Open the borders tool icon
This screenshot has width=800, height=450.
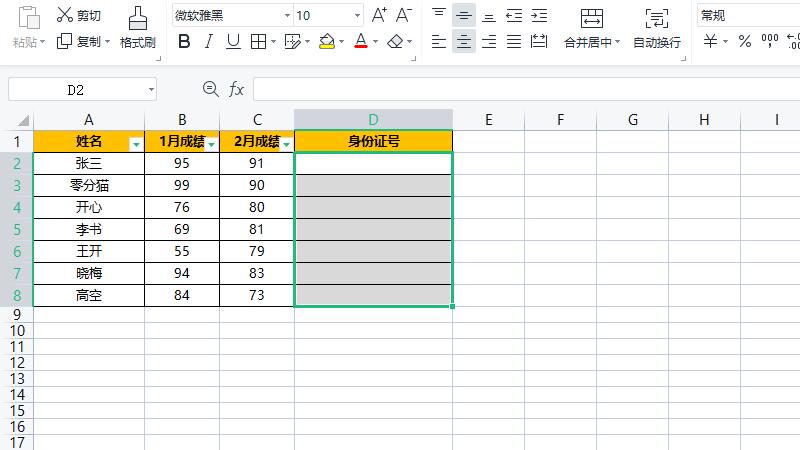point(258,41)
